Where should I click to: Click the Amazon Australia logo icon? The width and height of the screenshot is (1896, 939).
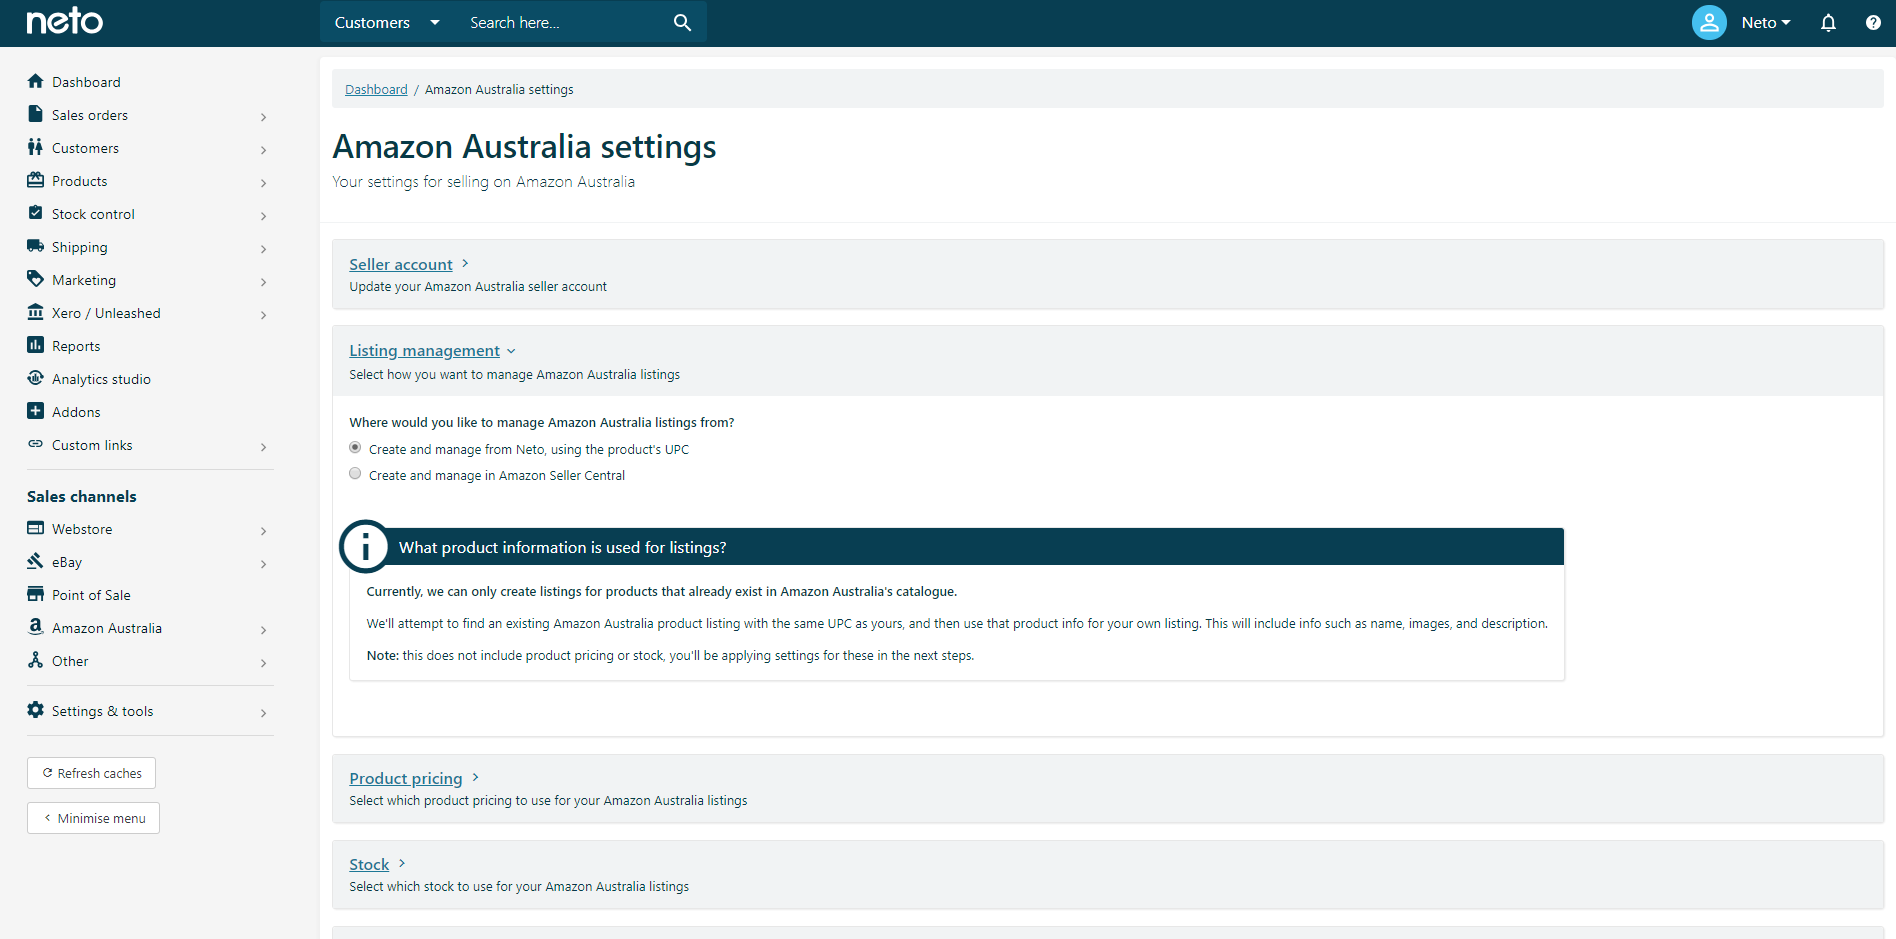36,627
